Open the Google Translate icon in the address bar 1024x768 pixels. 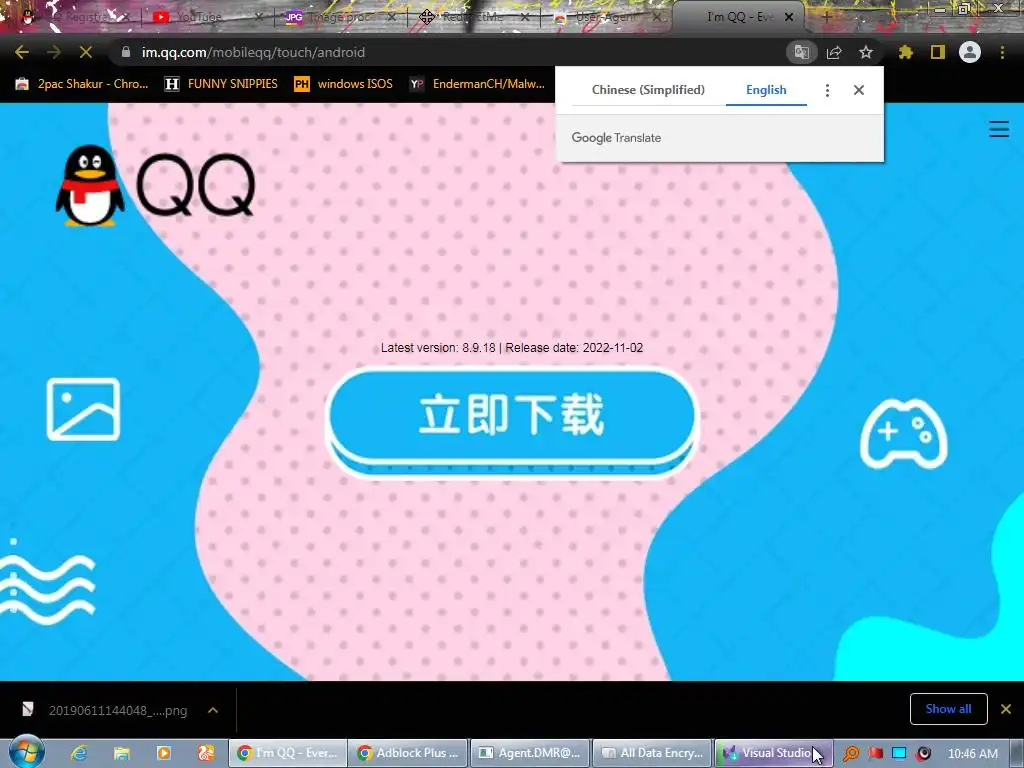tap(802, 52)
